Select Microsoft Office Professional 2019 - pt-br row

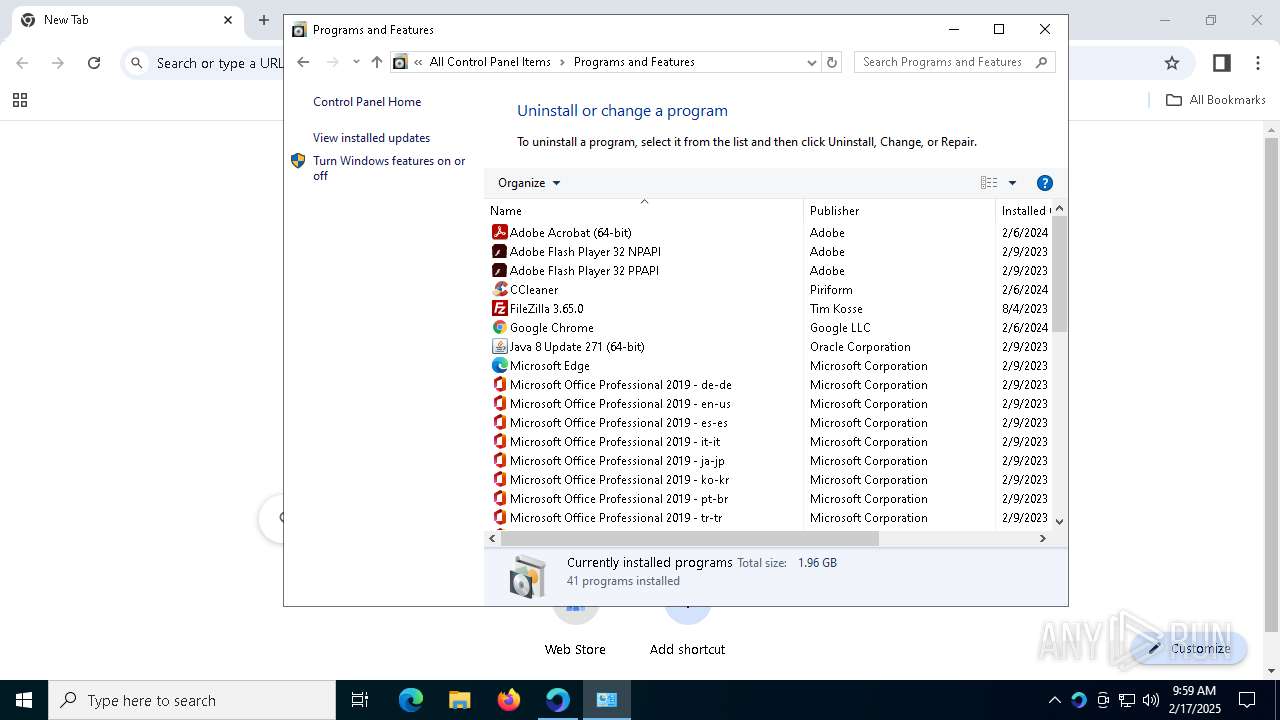pyautogui.click(x=768, y=498)
